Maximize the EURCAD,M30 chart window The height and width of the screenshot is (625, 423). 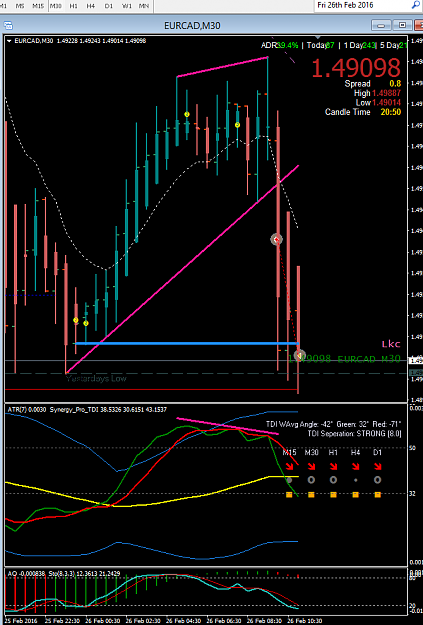(402, 26)
